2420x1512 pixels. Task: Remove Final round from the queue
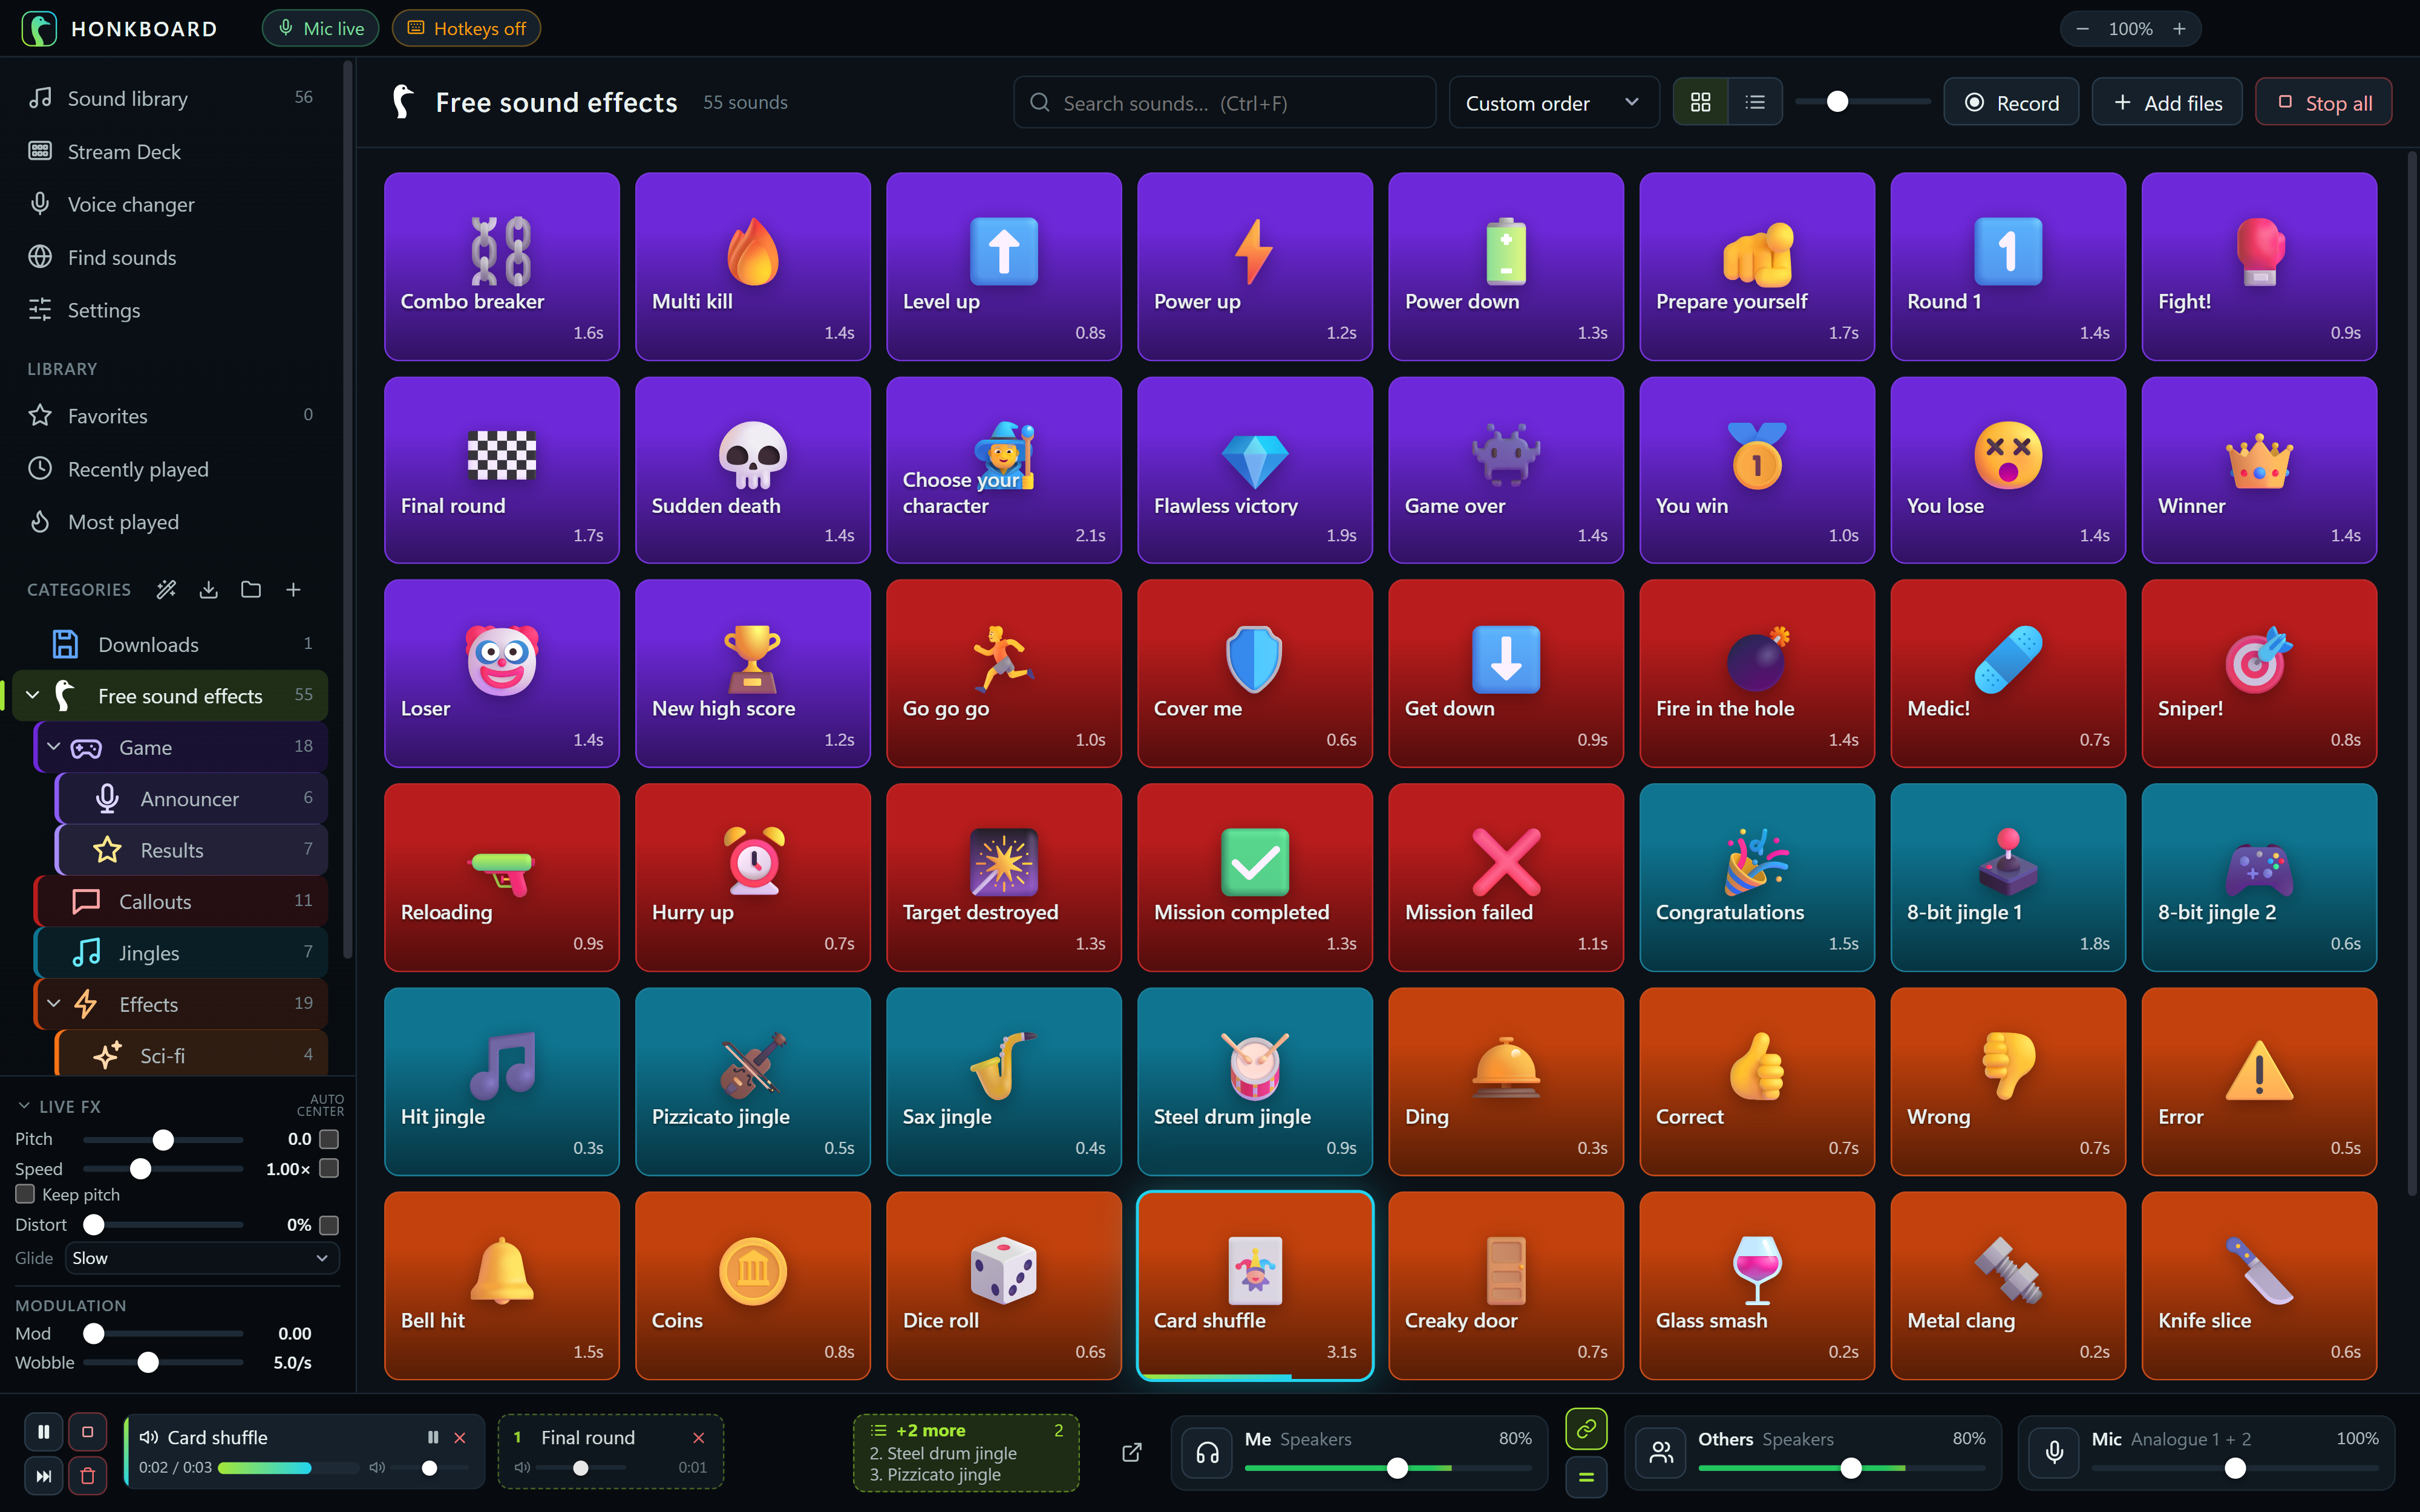coord(699,1438)
